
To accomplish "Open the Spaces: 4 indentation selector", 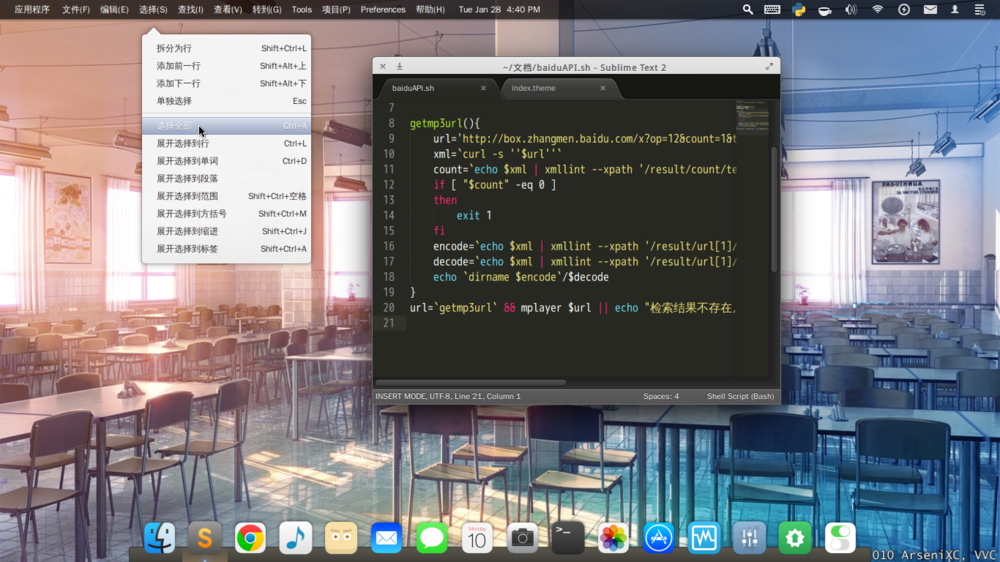I will 661,396.
